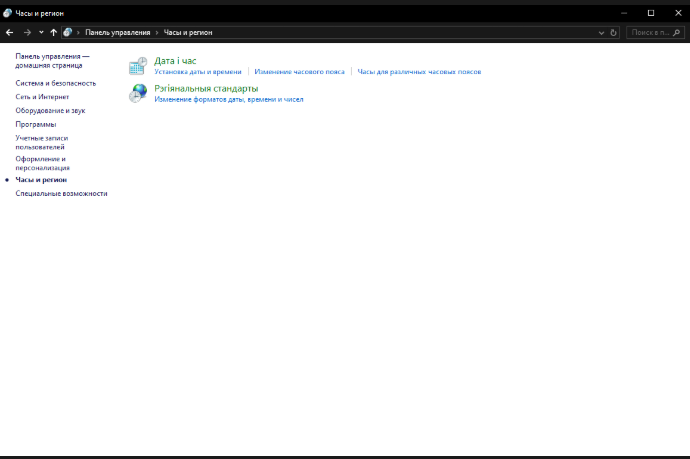Viewport: 690px width, 459px height.
Task: Close the Часы и регион window
Action: 678,13
